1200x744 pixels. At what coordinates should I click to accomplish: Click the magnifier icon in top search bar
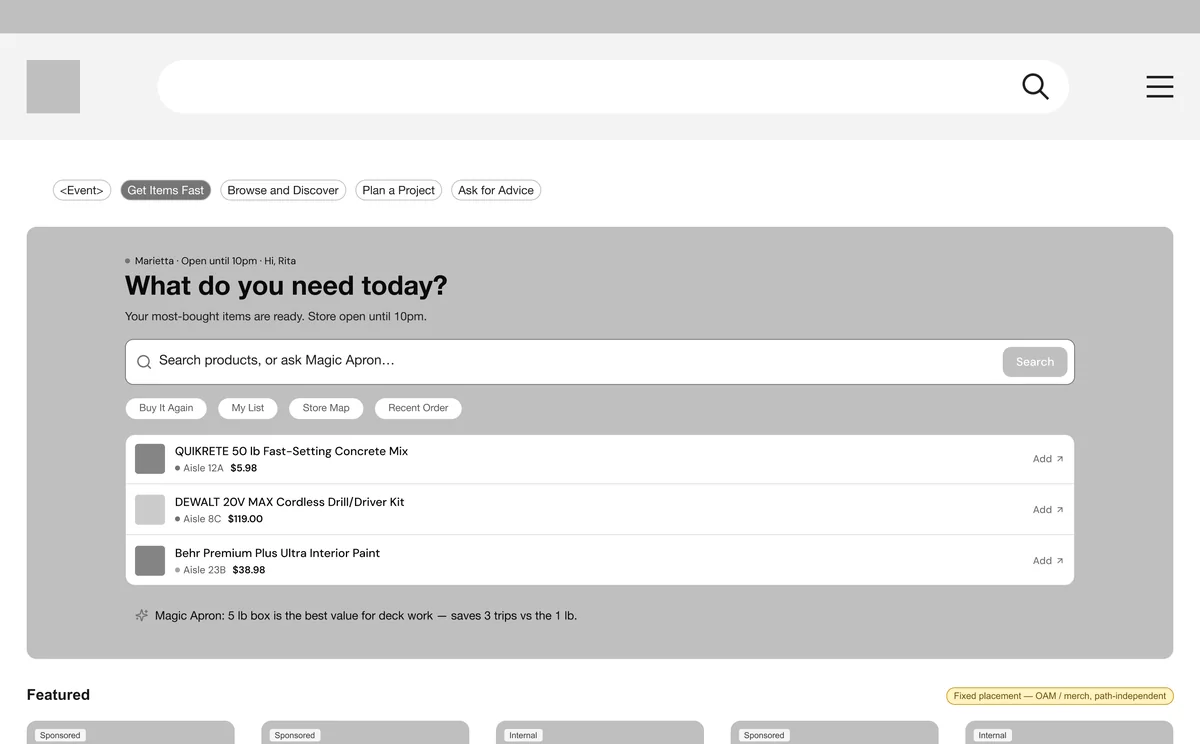click(x=1035, y=87)
